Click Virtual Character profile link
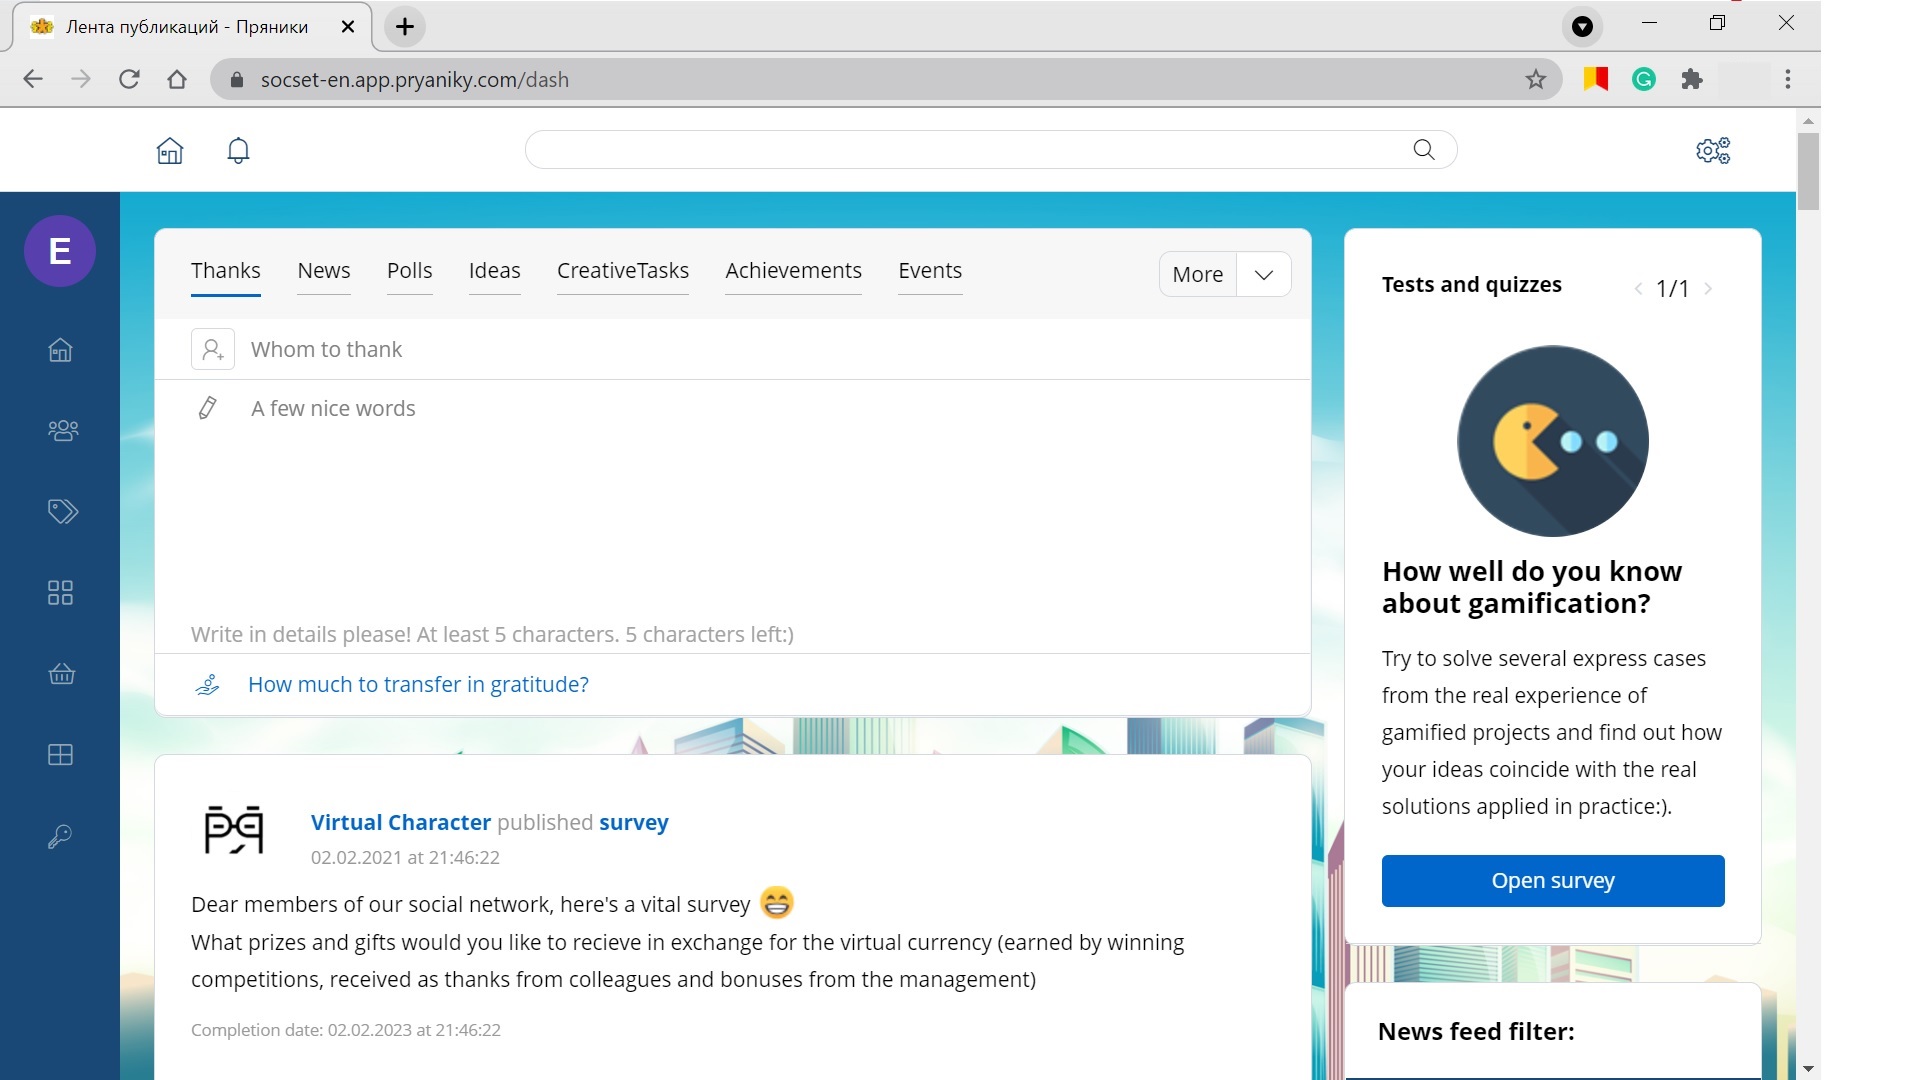Screen dimensions: 1920x1080 400,822
